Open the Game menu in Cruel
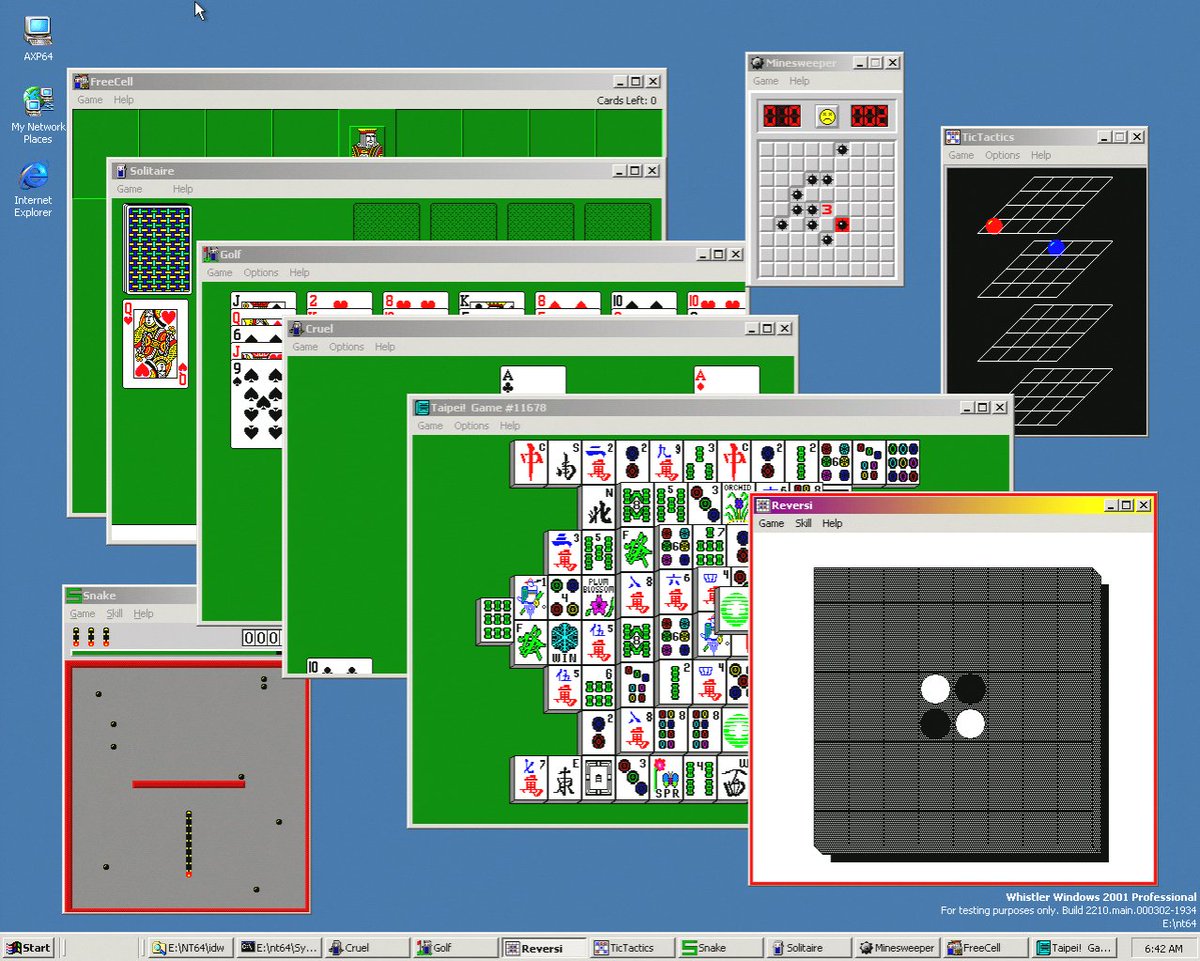 pyautogui.click(x=305, y=347)
